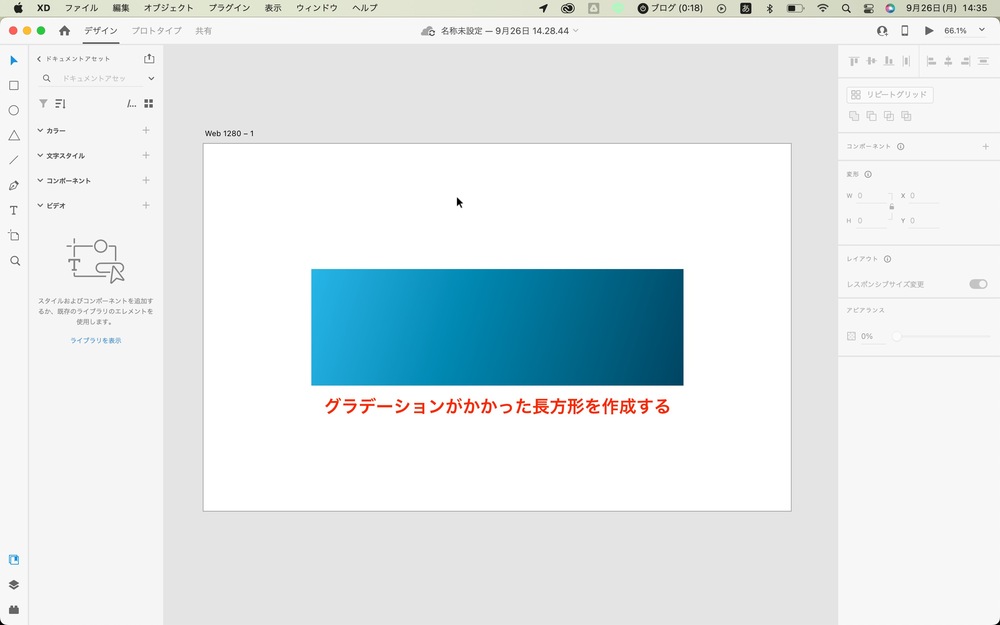Select the Rectangle tool

[x=14, y=85]
